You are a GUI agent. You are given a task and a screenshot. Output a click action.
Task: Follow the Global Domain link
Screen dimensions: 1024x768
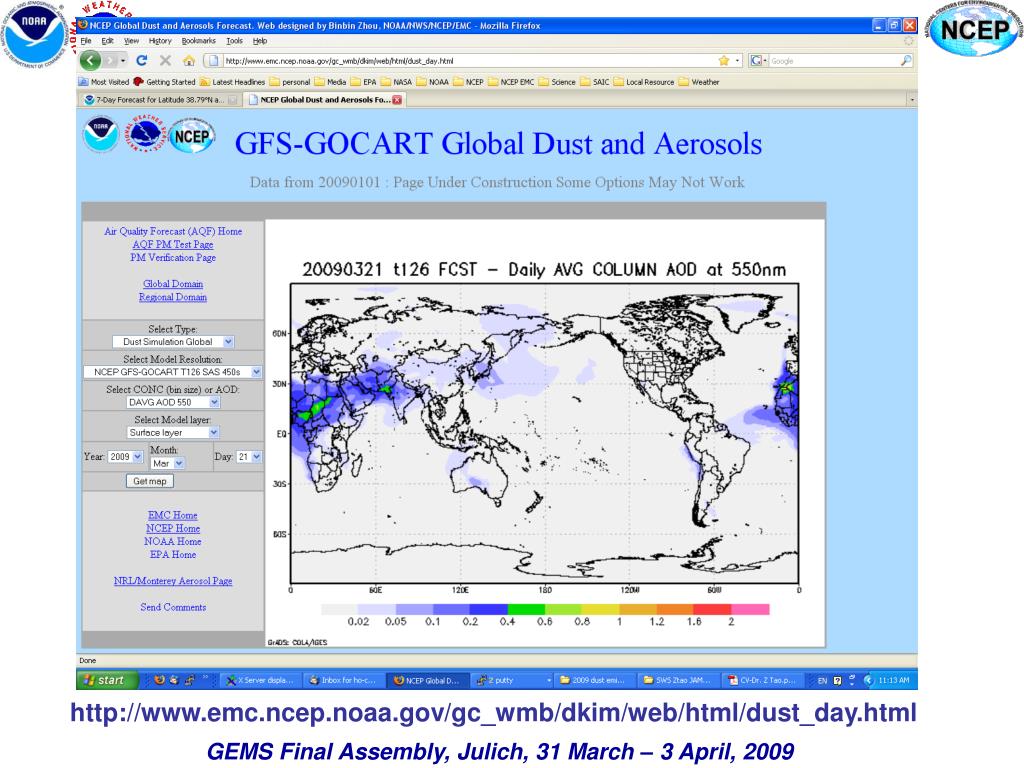point(173,283)
